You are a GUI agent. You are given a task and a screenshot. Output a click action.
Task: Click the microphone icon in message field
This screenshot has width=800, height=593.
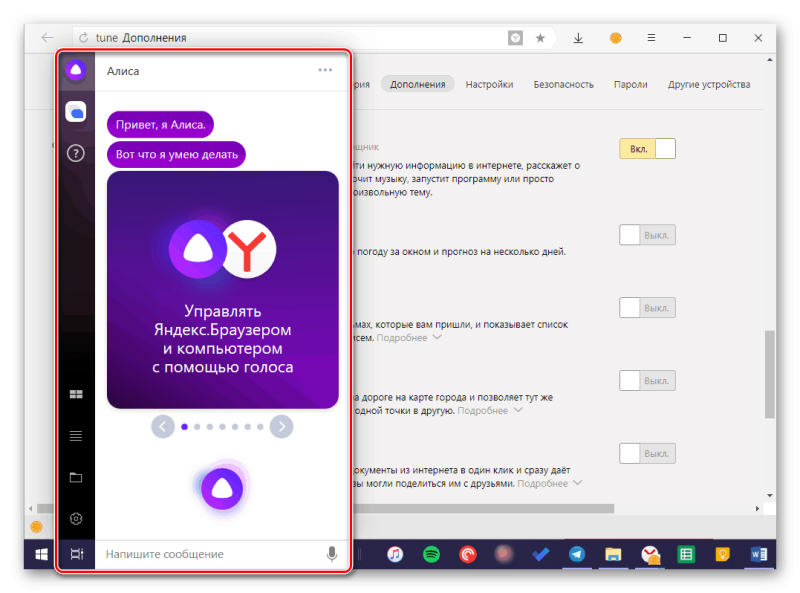click(x=332, y=554)
